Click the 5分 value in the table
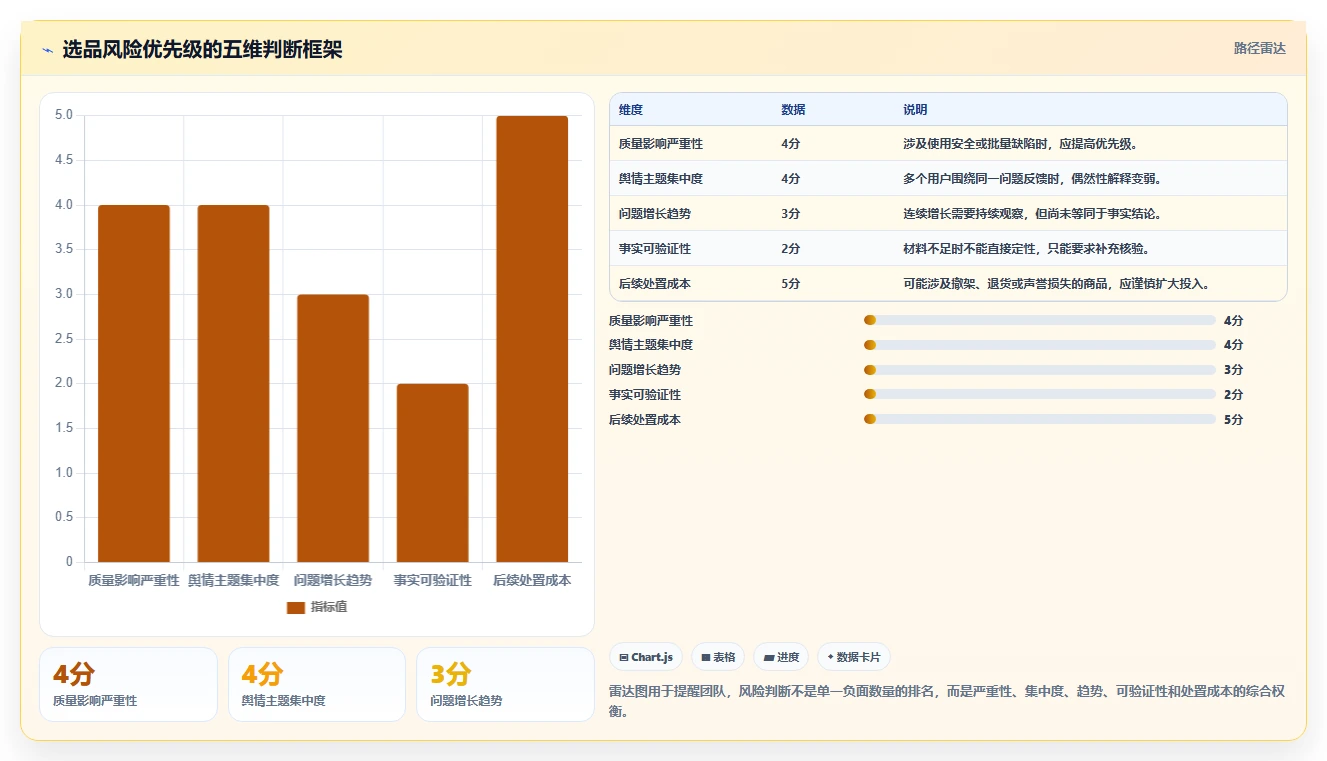The width and height of the screenshot is (1327, 761). click(x=791, y=284)
